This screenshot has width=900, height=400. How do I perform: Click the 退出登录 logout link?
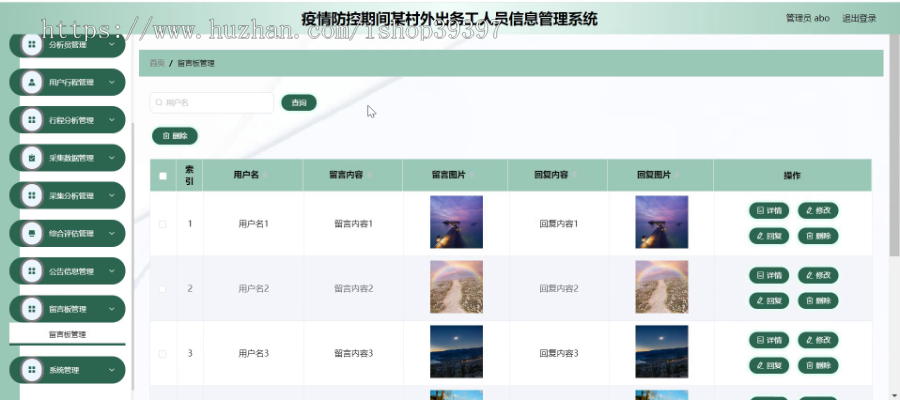[x=859, y=18]
